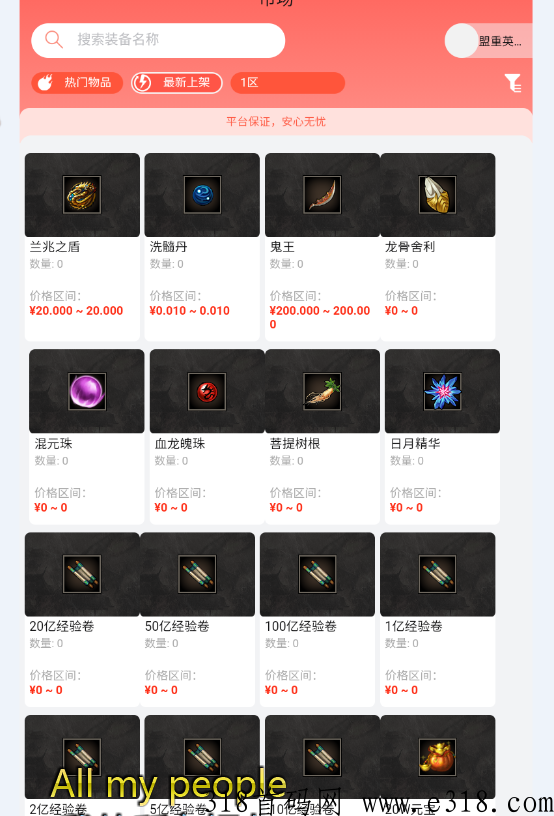554x816 pixels.
Task: Open the gold treasure pot item icon
Action: point(437,757)
